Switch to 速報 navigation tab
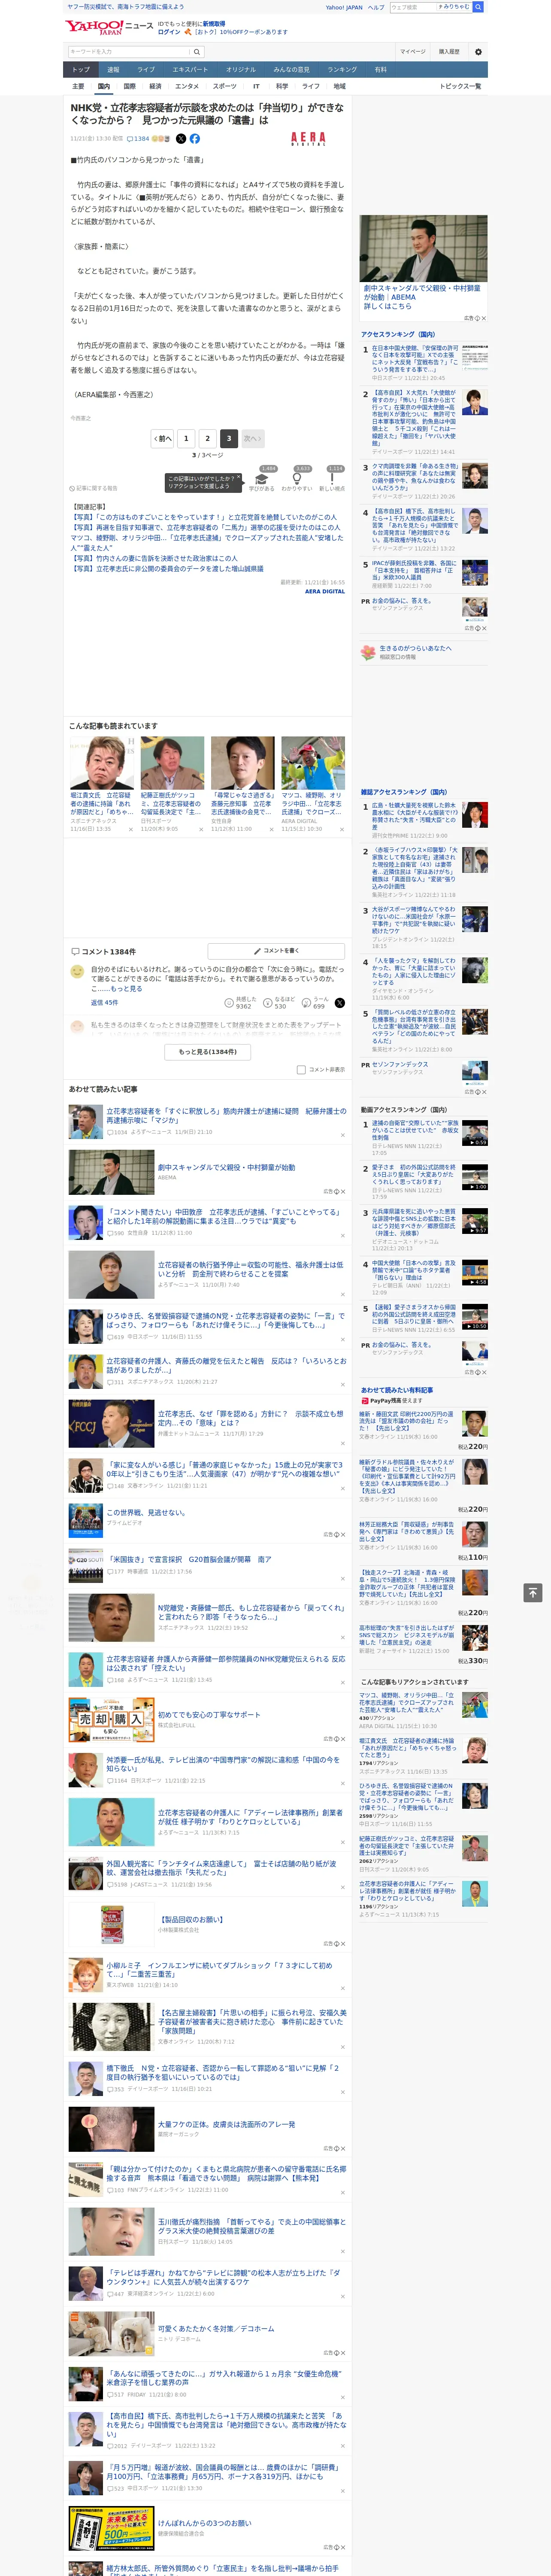The width and height of the screenshot is (551, 2576). [x=113, y=69]
